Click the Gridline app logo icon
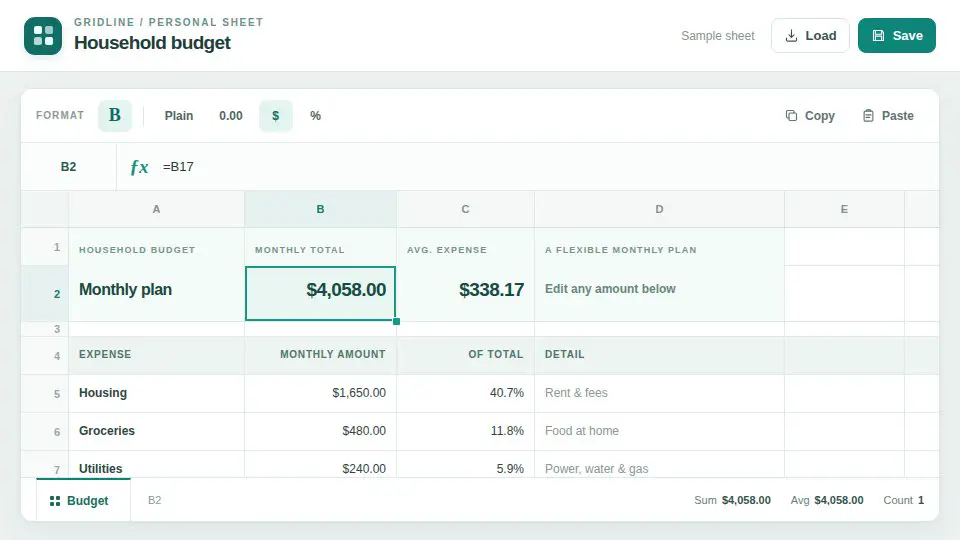 pyautogui.click(x=43, y=36)
